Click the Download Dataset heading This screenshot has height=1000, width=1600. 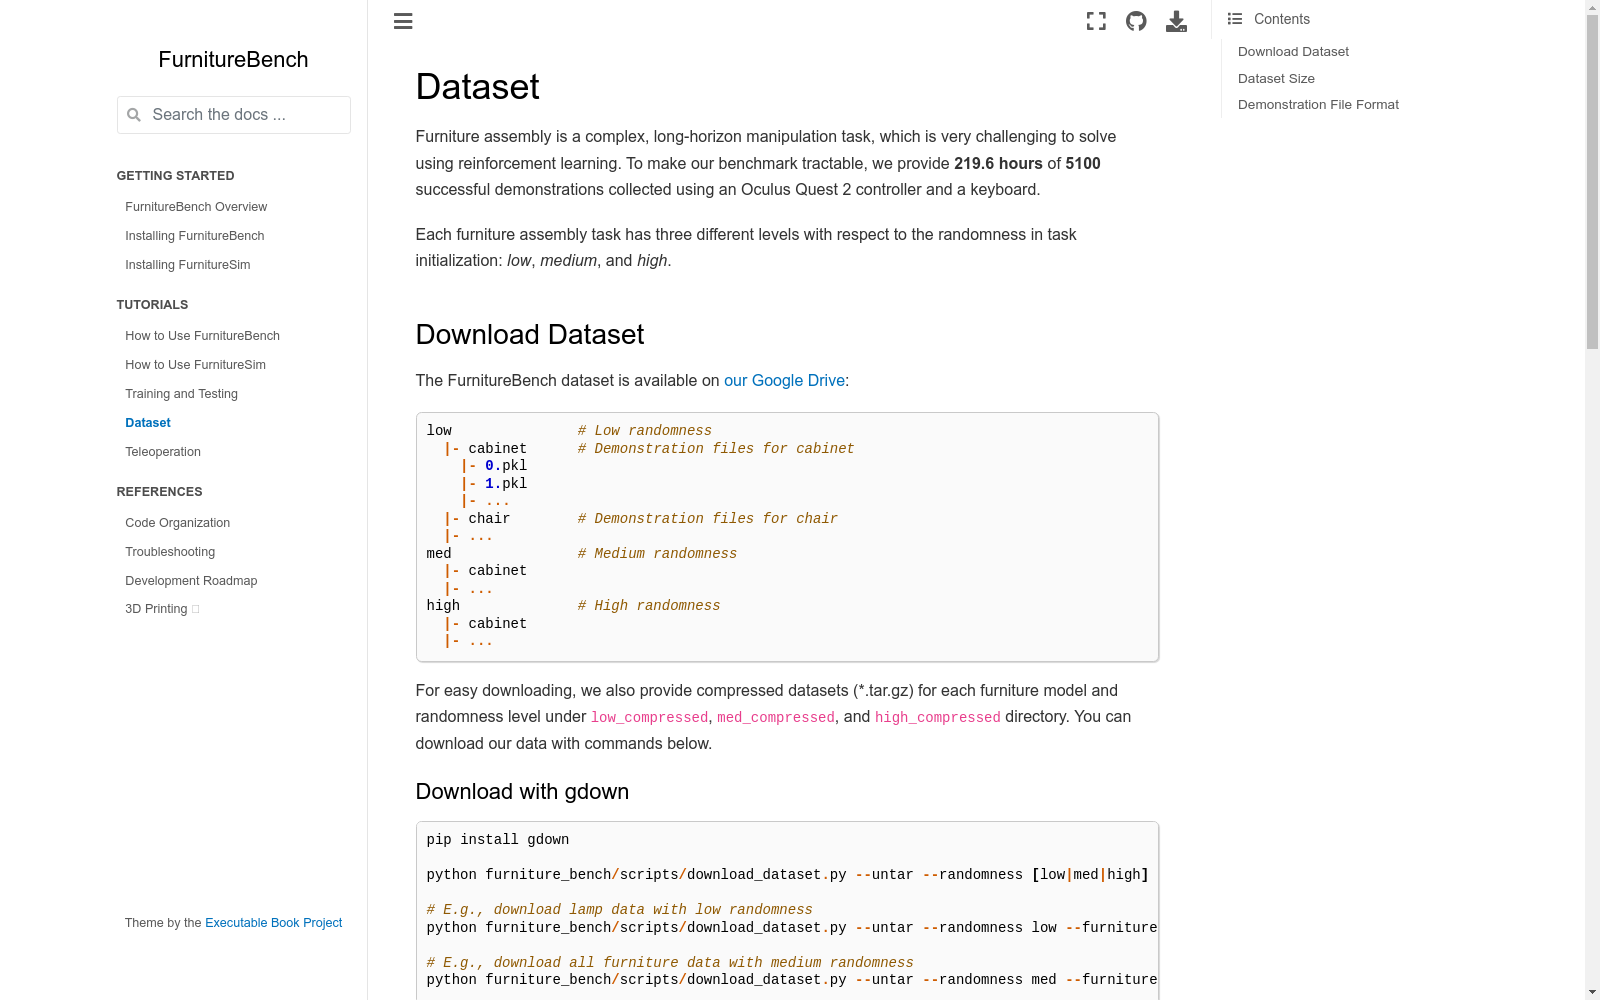tap(530, 335)
